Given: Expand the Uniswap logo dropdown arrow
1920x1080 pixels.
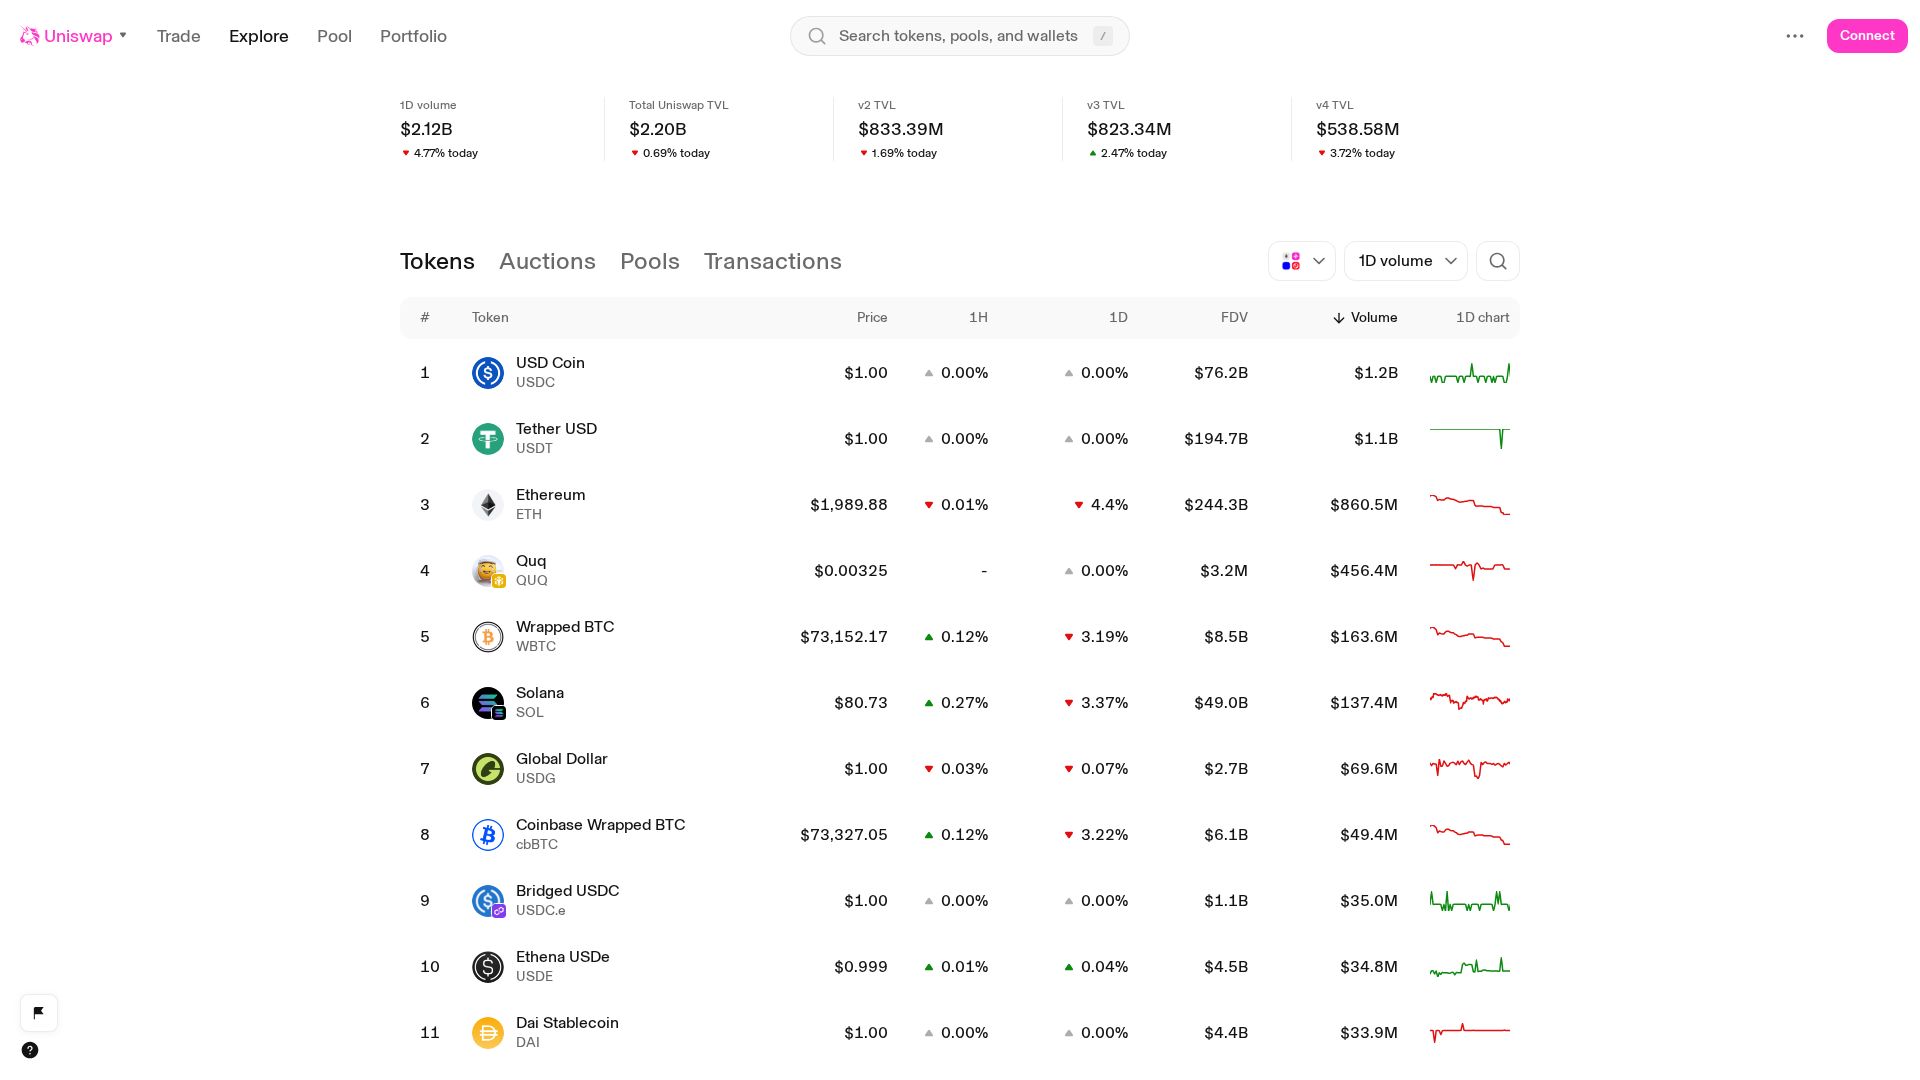Looking at the screenshot, I should tap(123, 36).
